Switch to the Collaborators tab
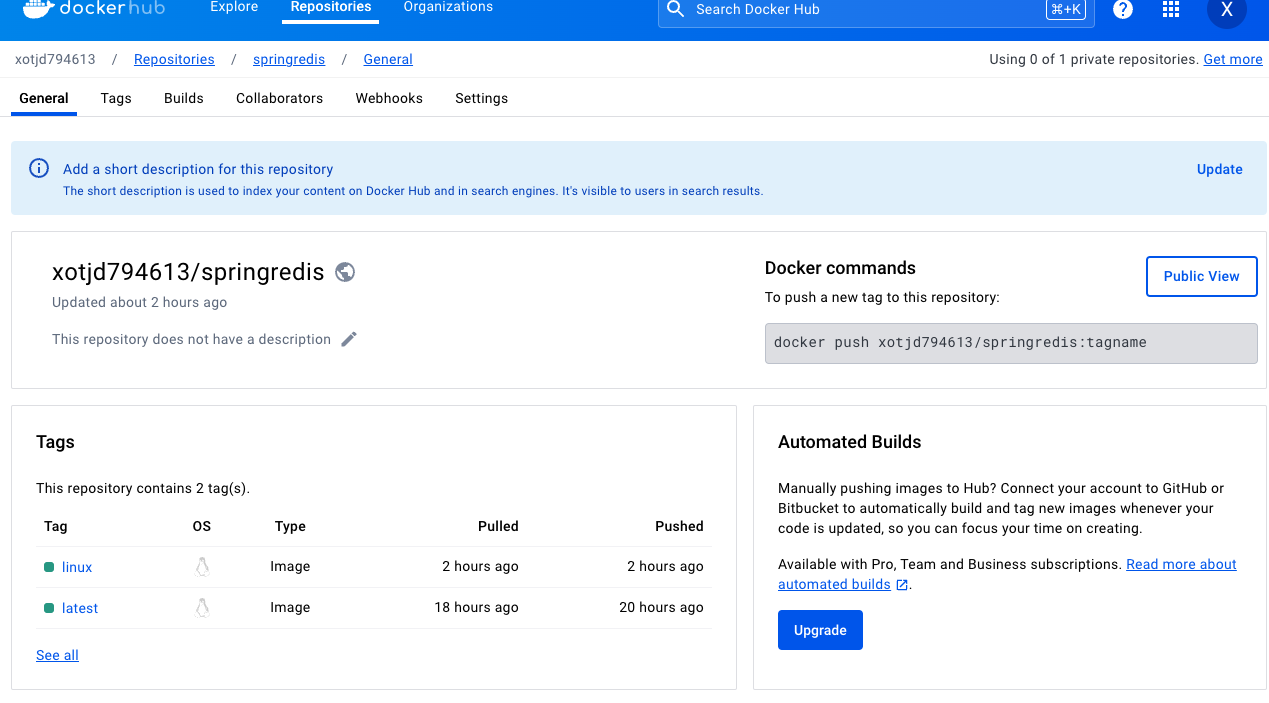 click(280, 98)
